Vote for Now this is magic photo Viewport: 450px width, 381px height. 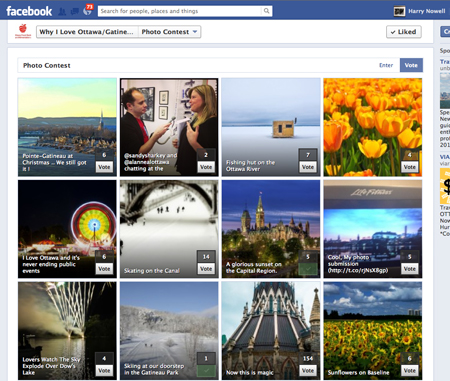tap(307, 370)
